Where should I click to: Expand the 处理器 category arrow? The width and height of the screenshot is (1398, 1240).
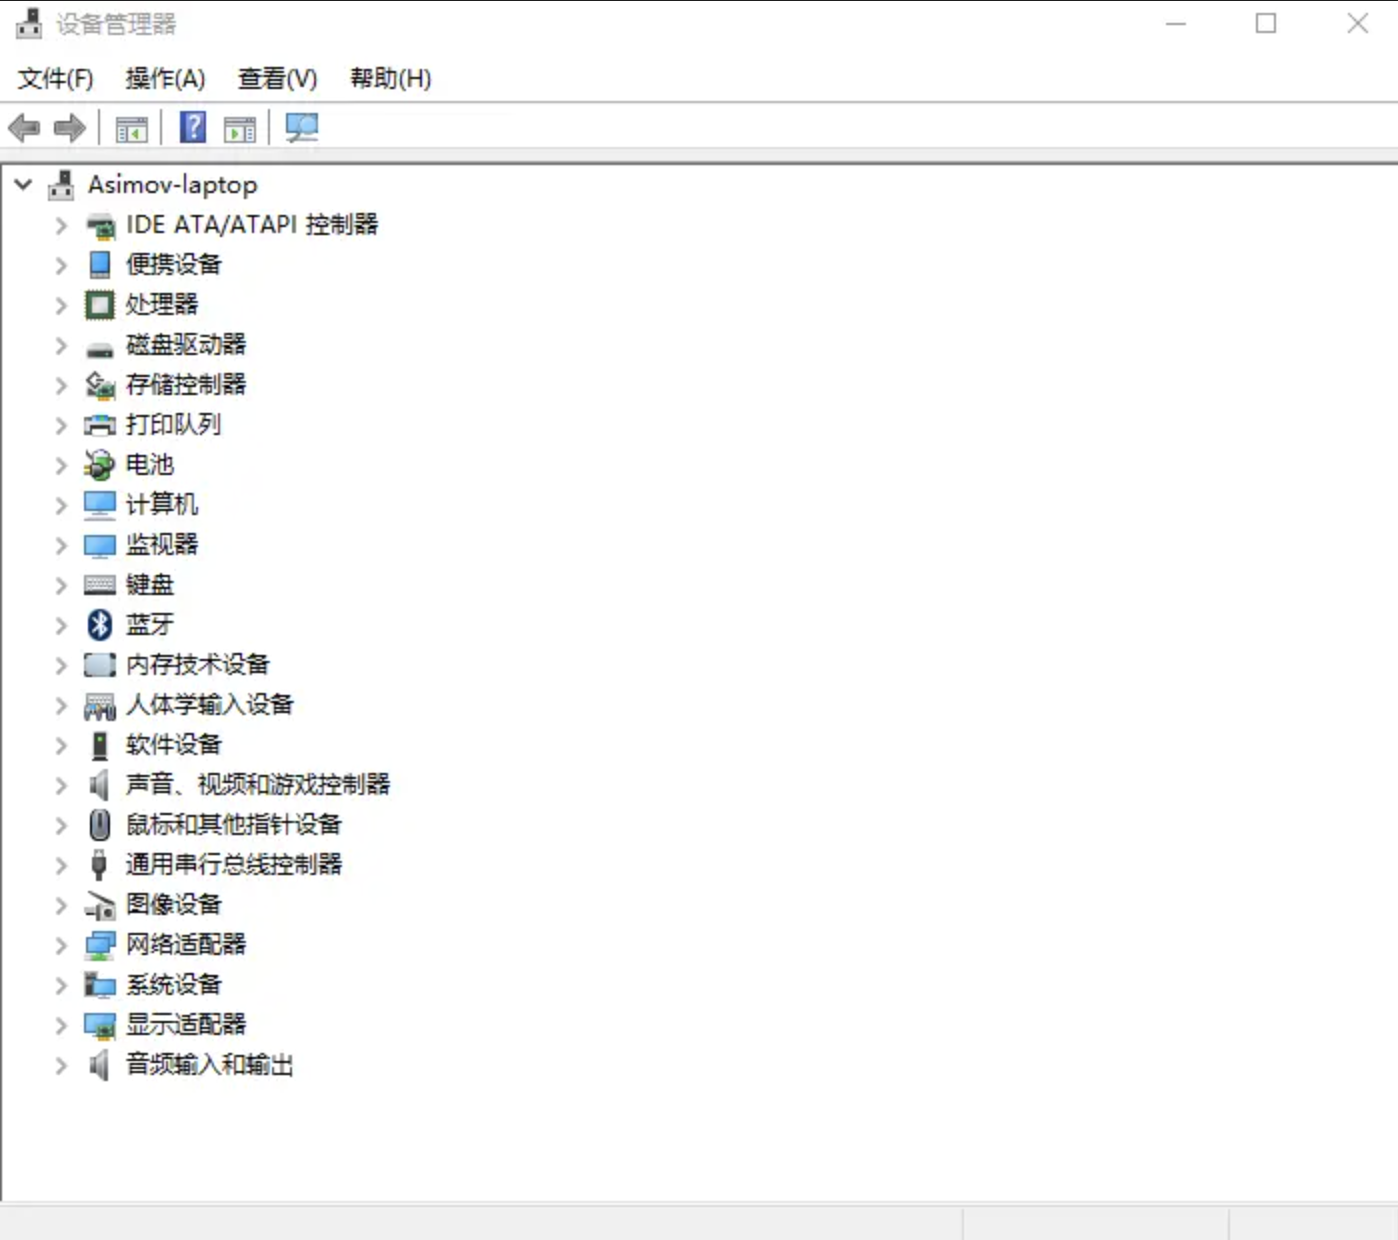pyautogui.click(x=61, y=305)
